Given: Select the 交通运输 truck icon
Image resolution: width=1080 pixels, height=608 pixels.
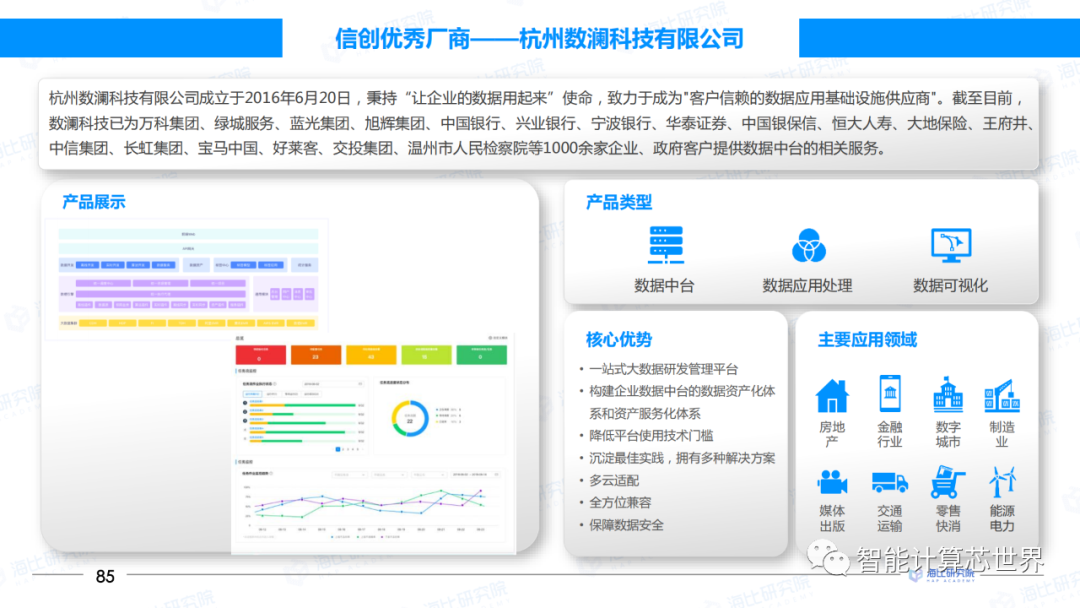Looking at the screenshot, I should [890, 483].
